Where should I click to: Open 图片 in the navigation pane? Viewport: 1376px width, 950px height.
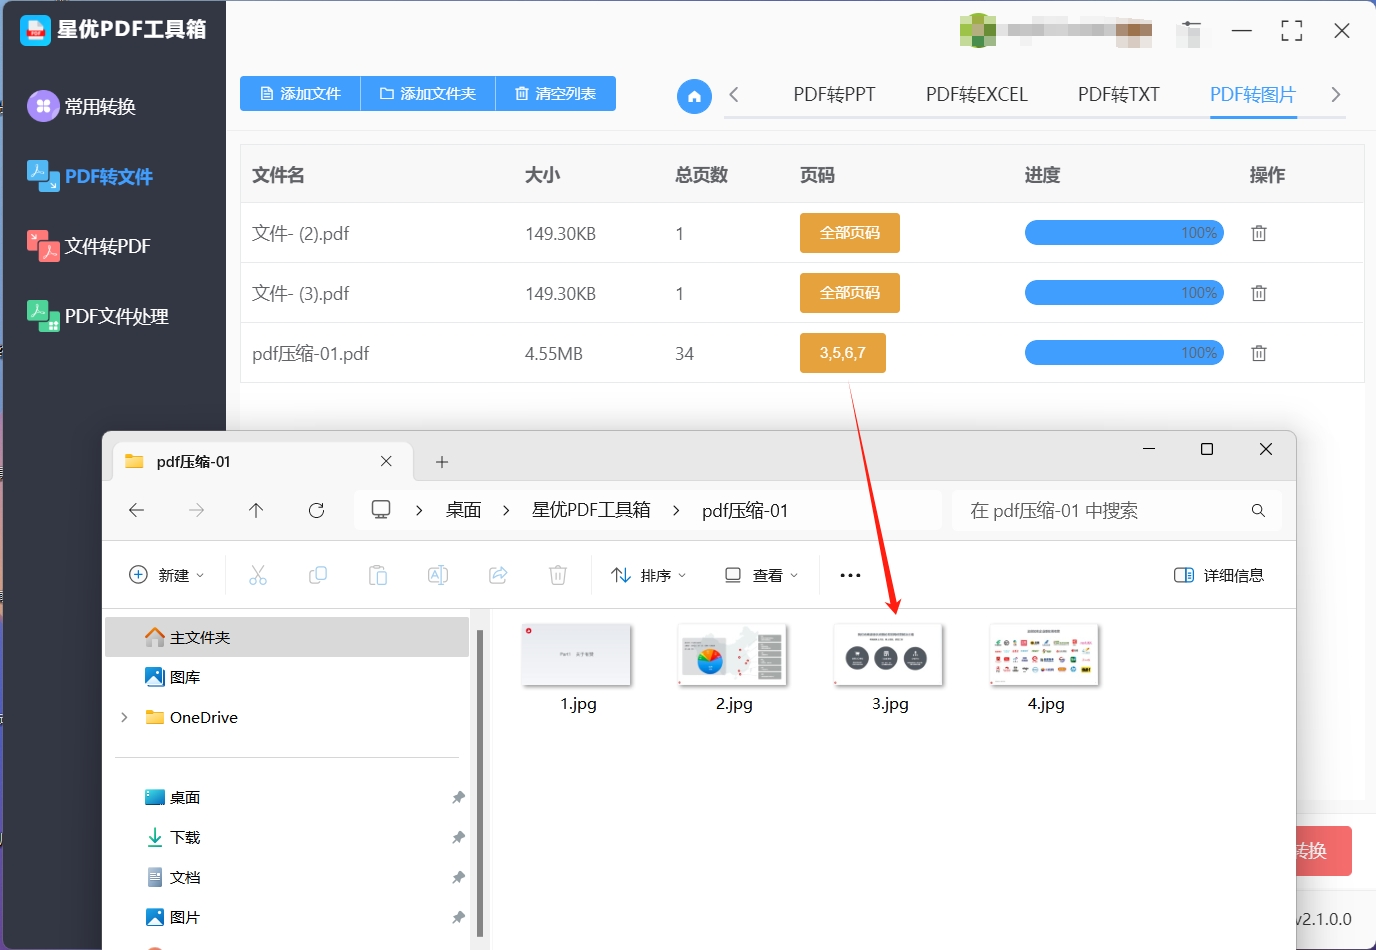click(x=172, y=917)
